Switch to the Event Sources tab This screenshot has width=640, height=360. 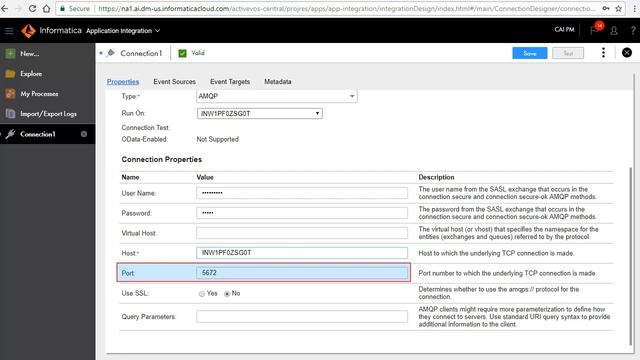tap(174, 82)
